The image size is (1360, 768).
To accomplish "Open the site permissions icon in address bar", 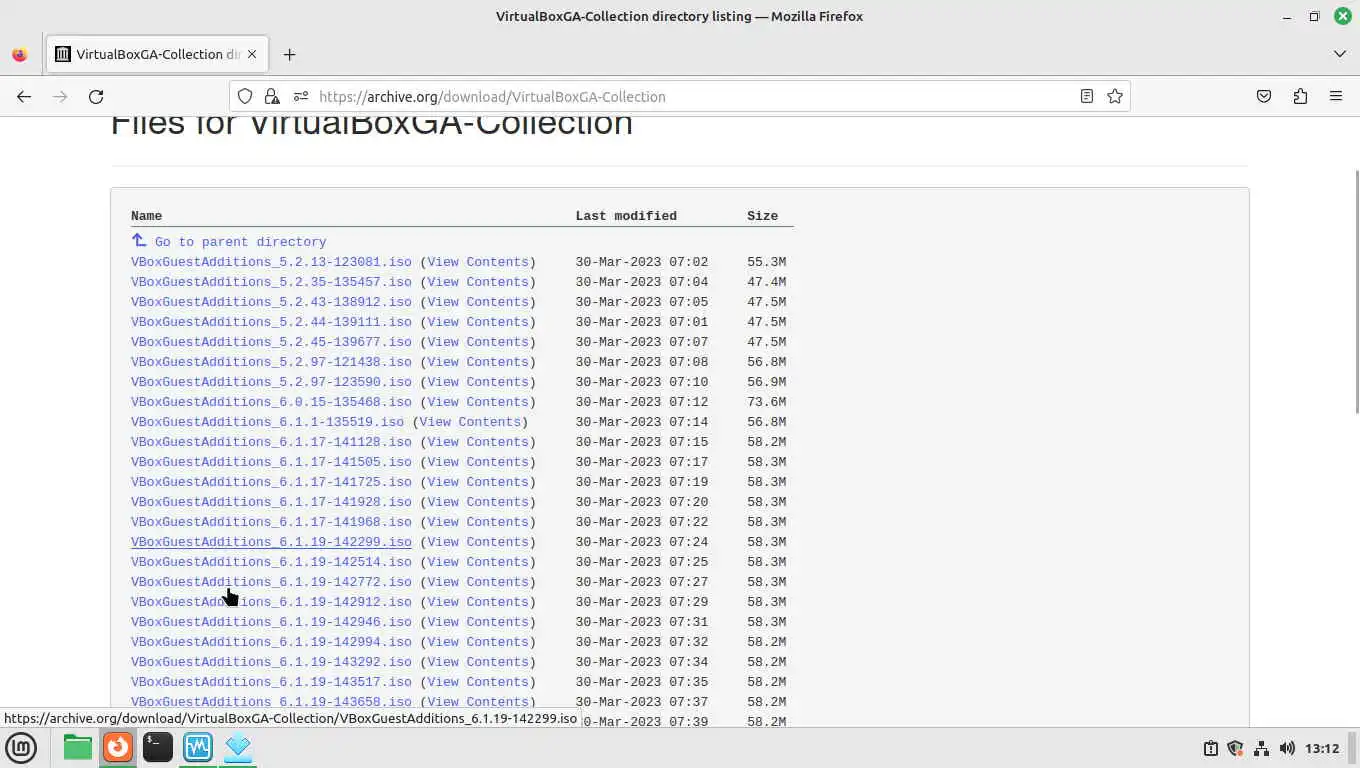I will coord(300,96).
